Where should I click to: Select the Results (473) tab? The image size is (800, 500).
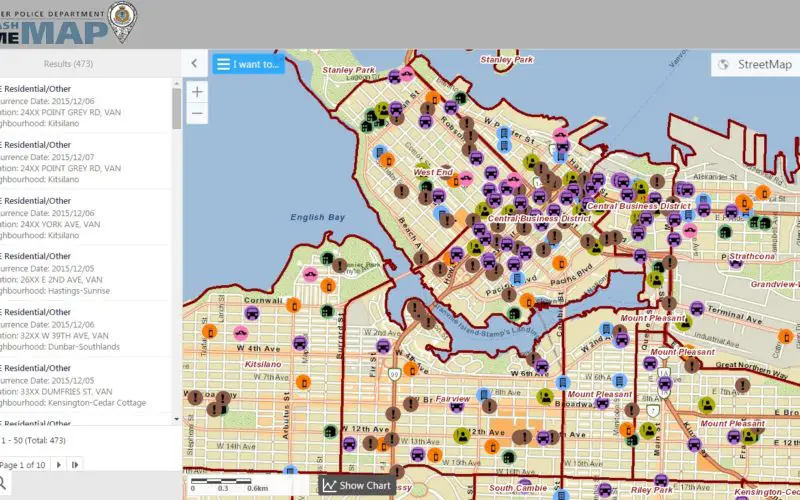click(x=68, y=64)
